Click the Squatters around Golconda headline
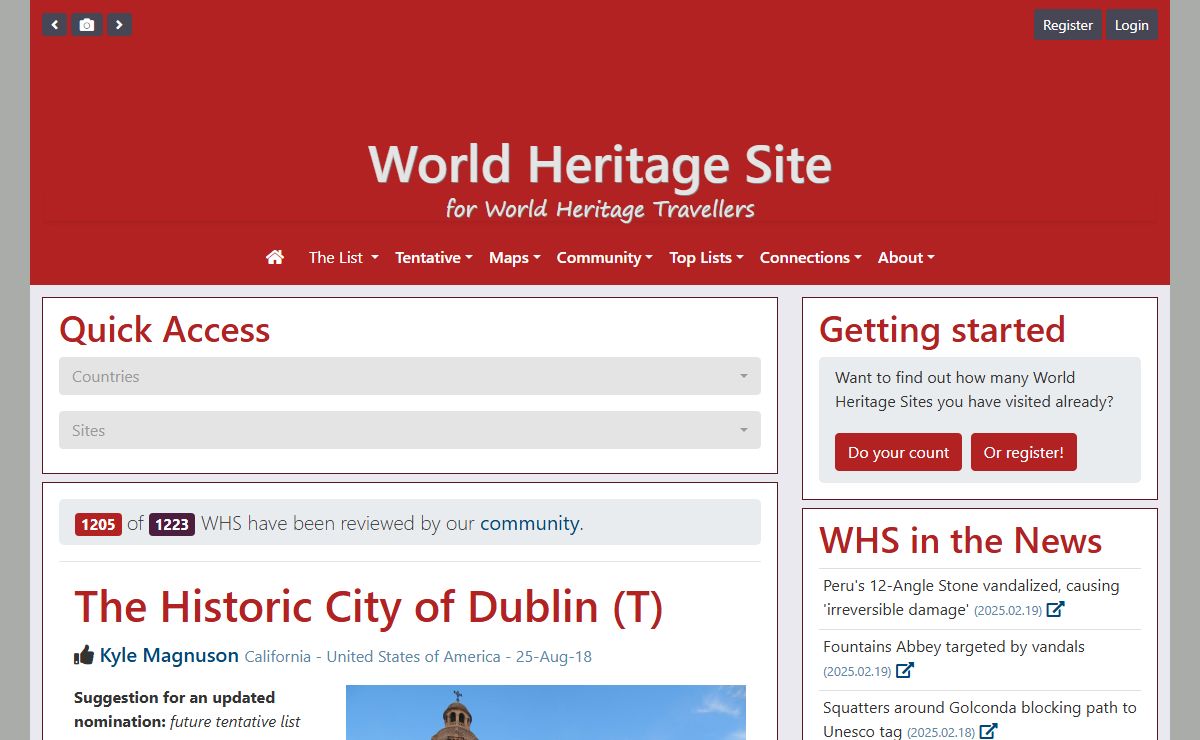 point(980,719)
